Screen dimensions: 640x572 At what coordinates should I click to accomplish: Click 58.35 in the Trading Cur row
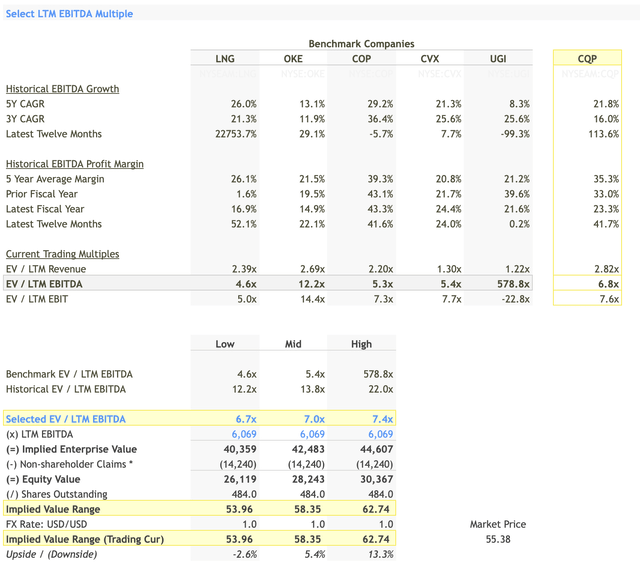307,539
